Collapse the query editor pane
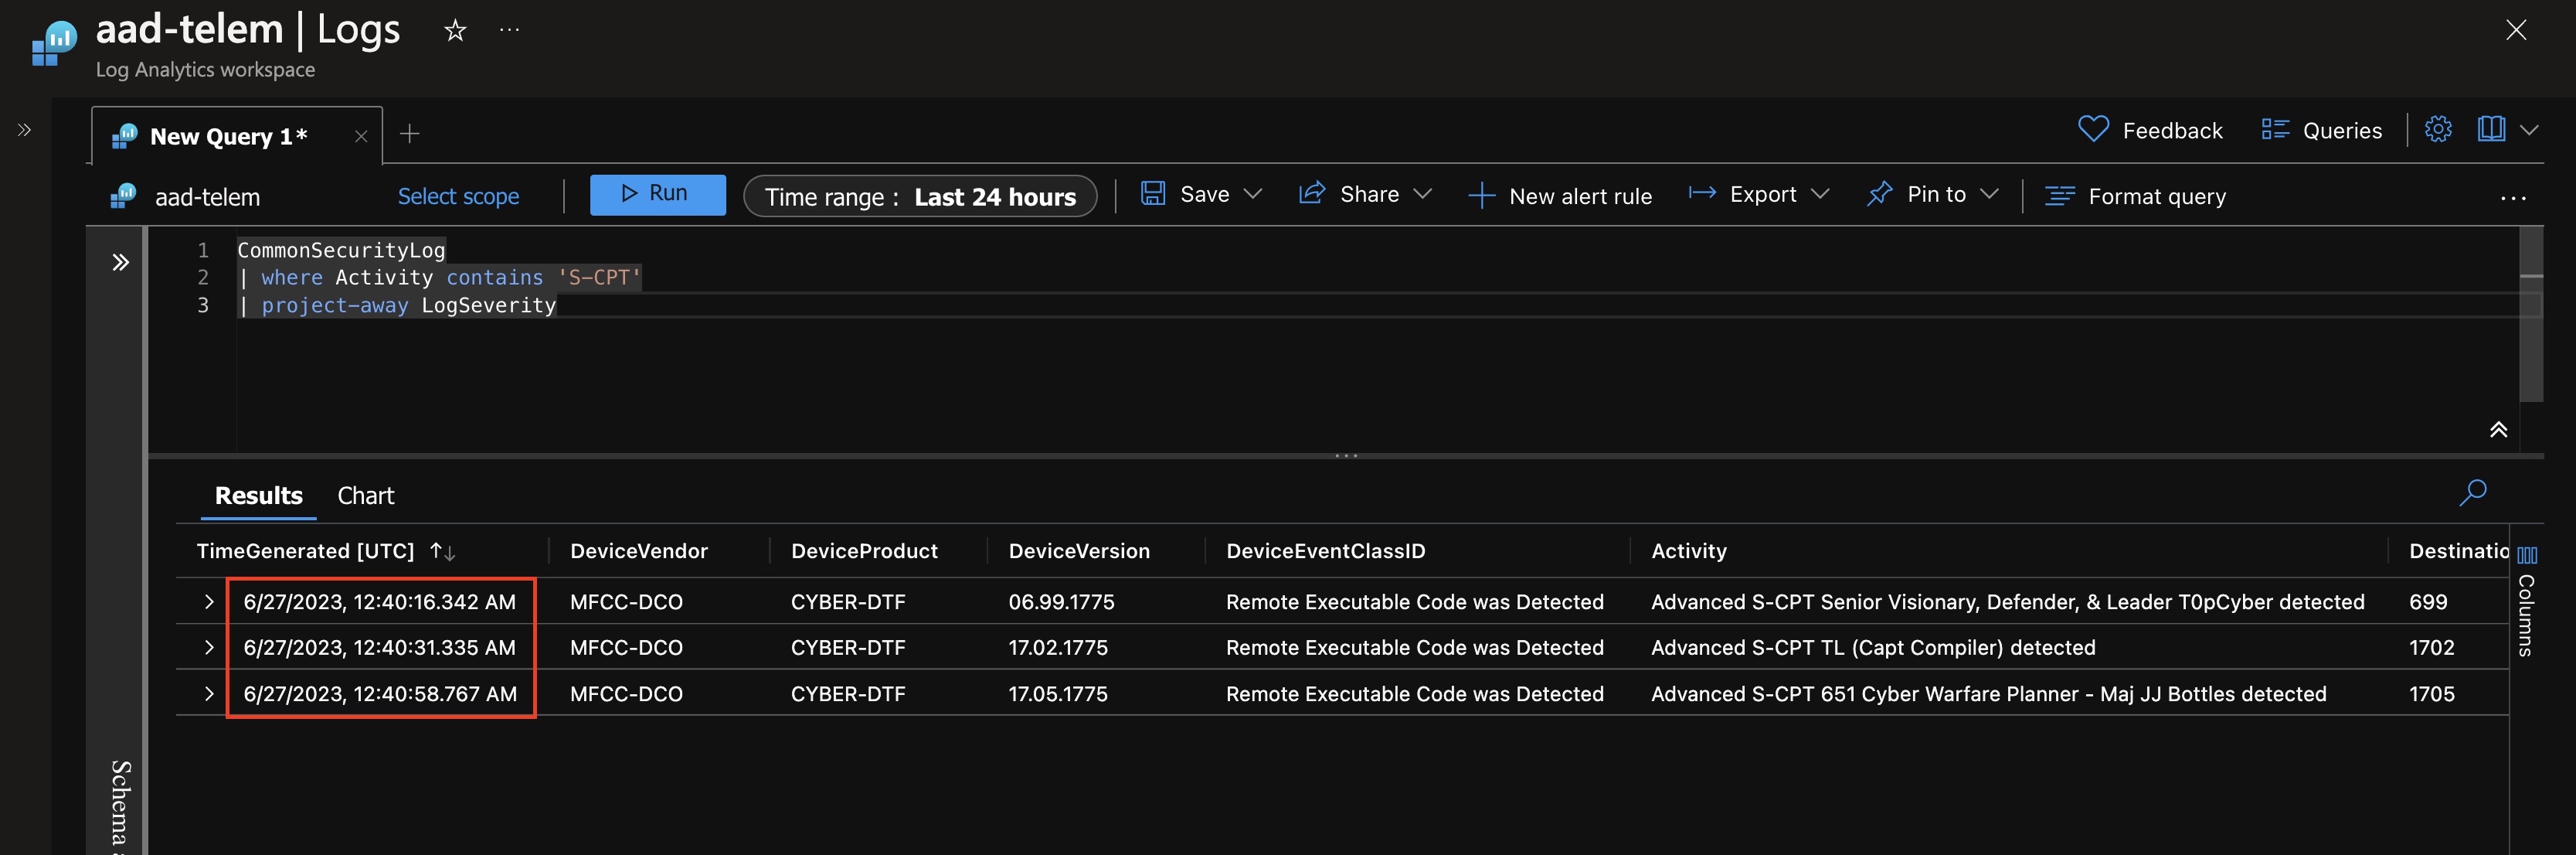Viewport: 2576px width, 855px height. pyautogui.click(x=2499, y=429)
